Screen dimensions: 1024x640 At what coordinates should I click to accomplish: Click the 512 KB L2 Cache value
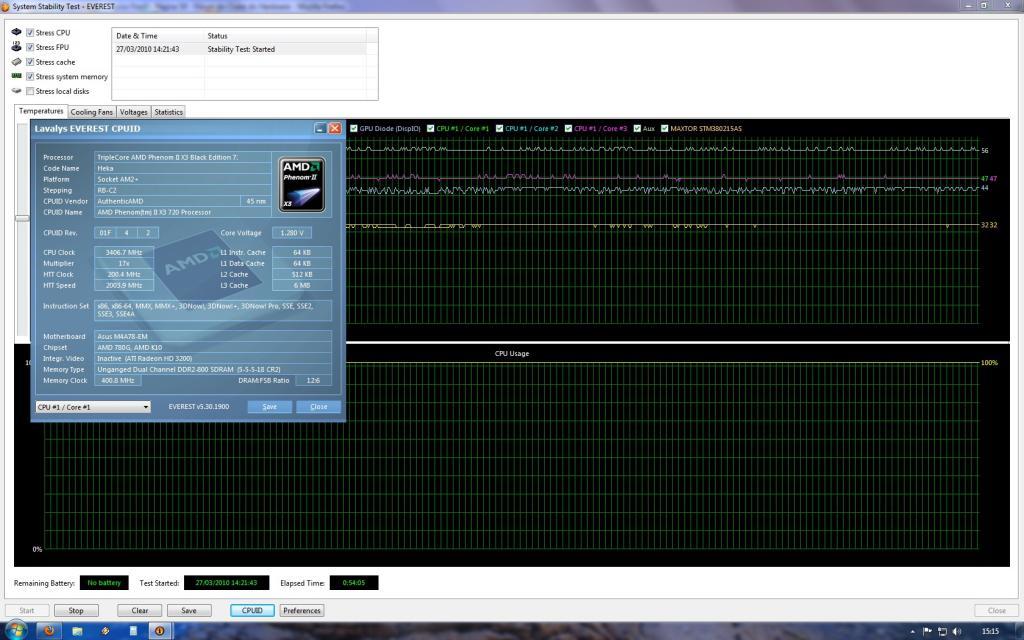tap(302, 274)
